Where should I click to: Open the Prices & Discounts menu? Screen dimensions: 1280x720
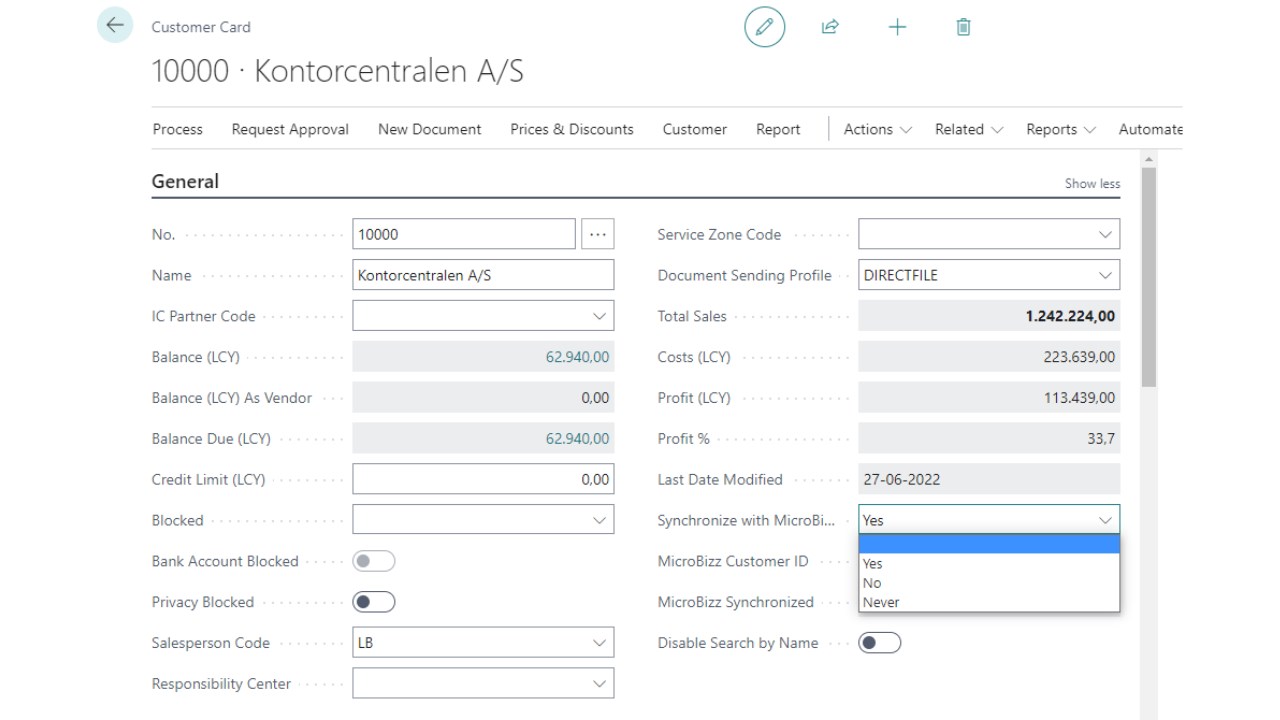[x=572, y=129]
